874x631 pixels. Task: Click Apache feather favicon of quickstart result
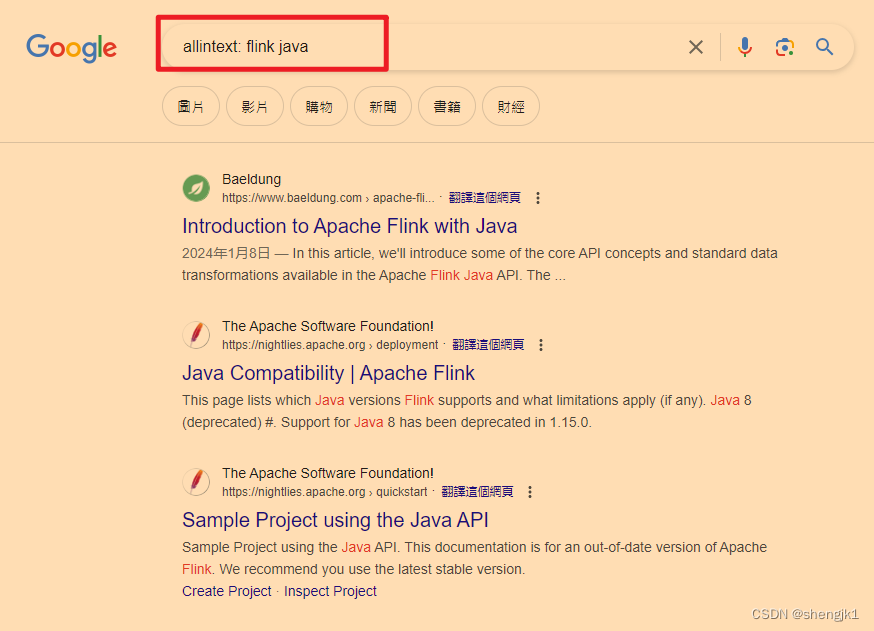click(196, 482)
